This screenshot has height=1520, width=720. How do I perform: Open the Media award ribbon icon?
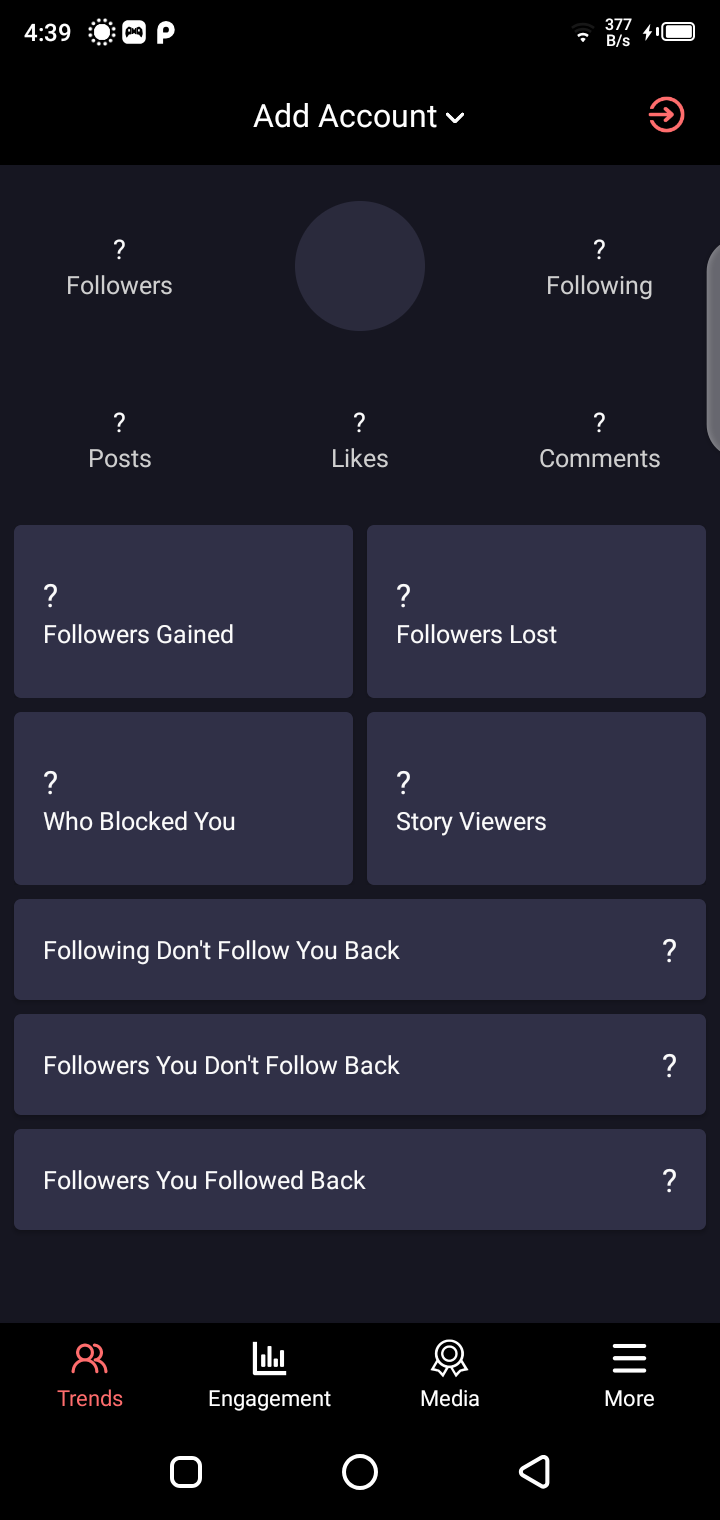[x=450, y=1359]
